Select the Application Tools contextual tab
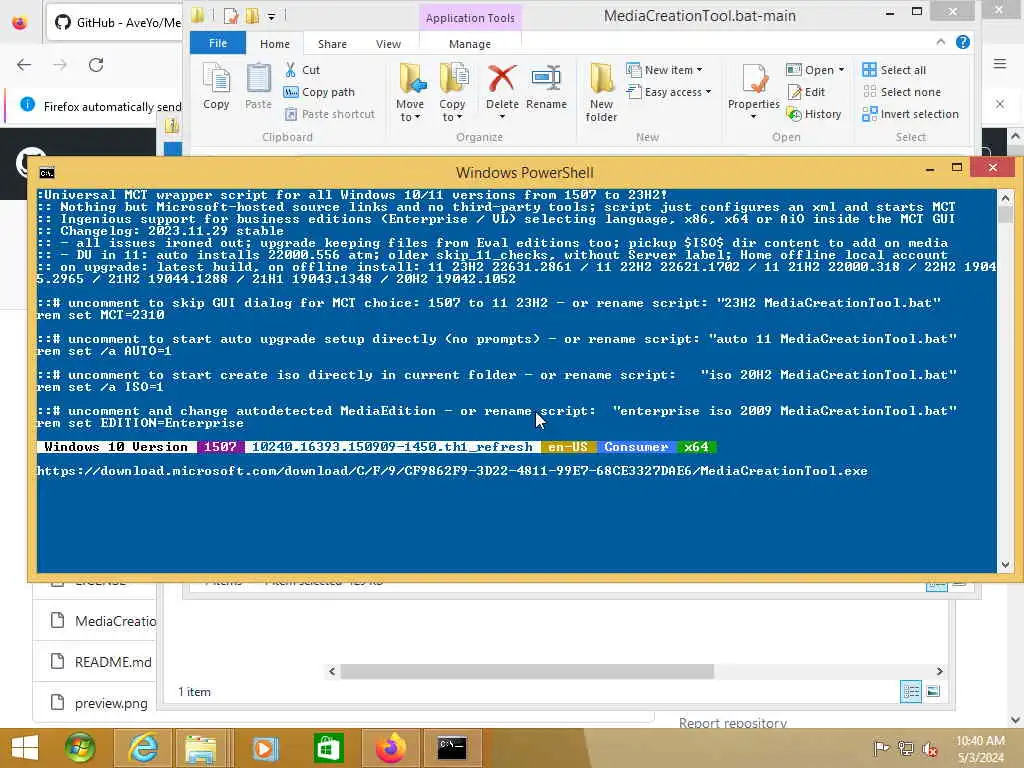 [470, 18]
